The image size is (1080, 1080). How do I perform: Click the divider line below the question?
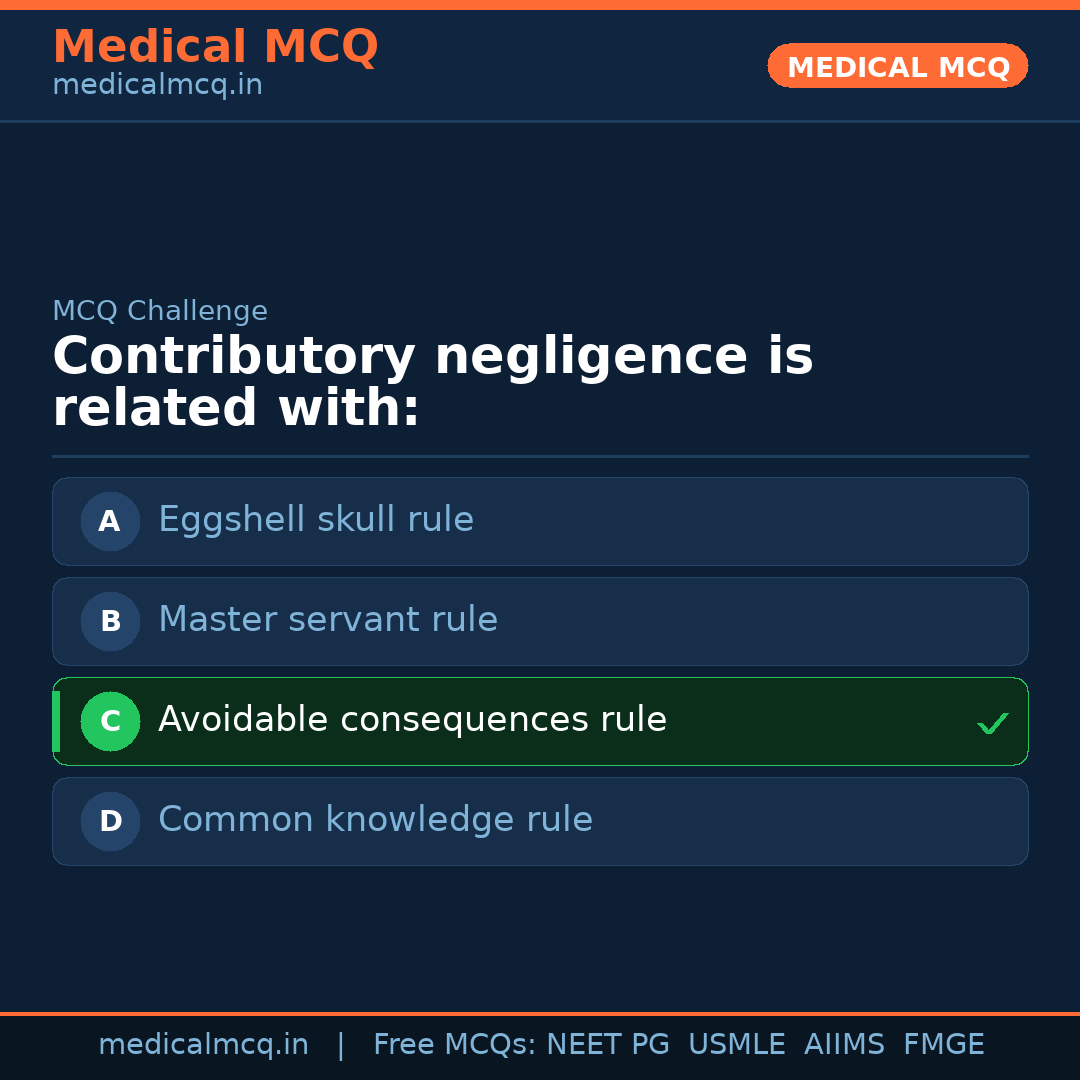pos(540,458)
